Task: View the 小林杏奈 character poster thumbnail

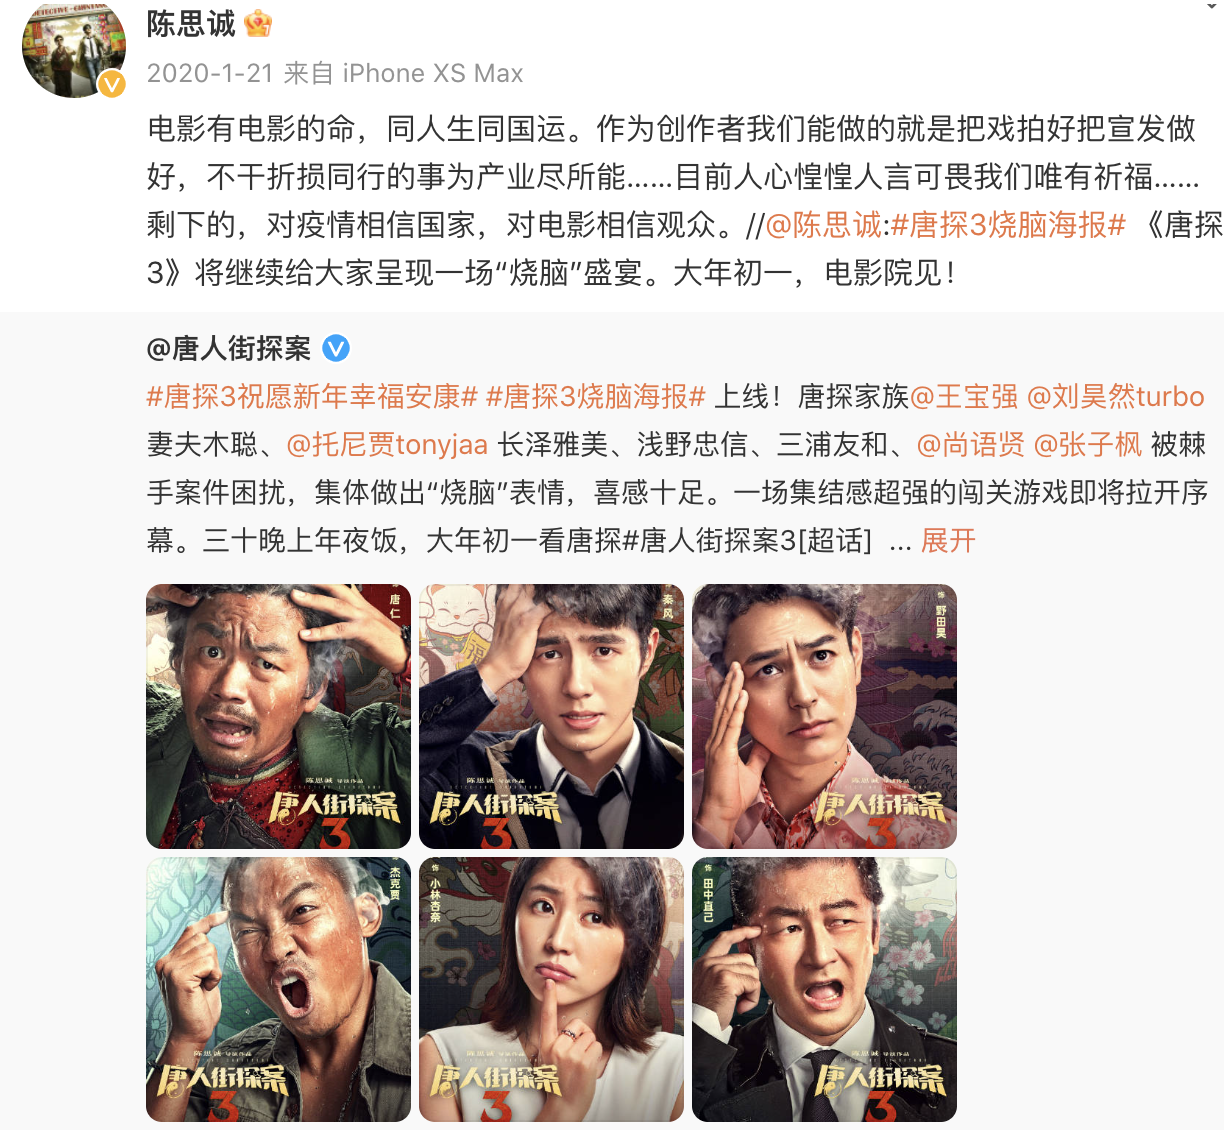Action: click(x=551, y=989)
